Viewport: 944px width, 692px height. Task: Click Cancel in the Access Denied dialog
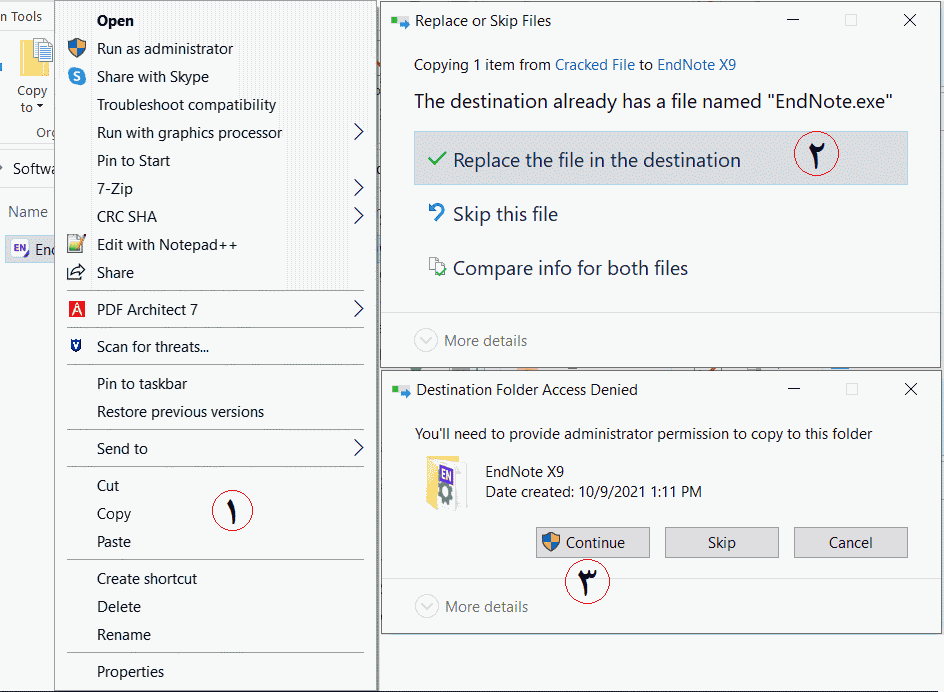point(851,543)
